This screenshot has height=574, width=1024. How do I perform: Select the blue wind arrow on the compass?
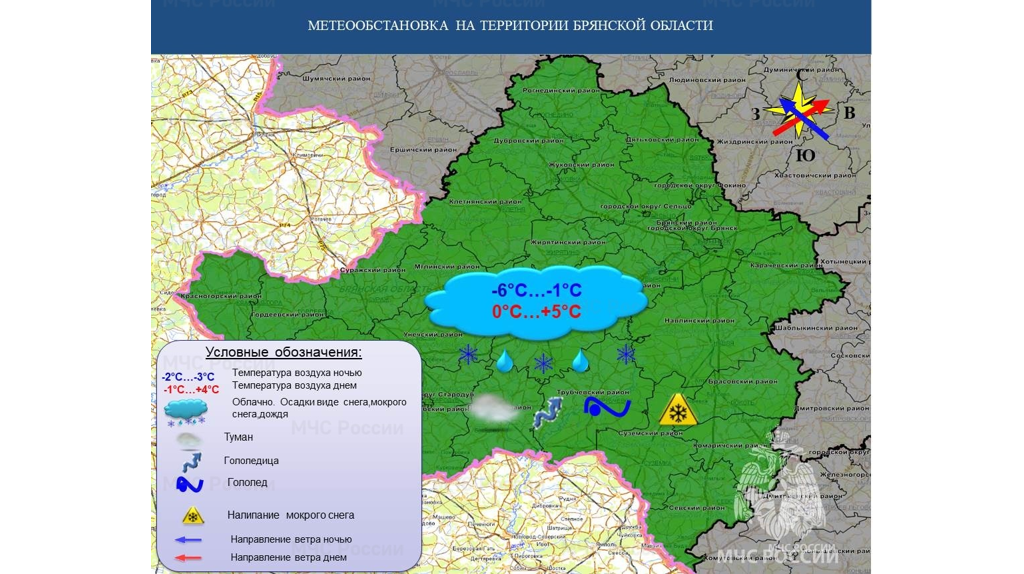click(804, 119)
